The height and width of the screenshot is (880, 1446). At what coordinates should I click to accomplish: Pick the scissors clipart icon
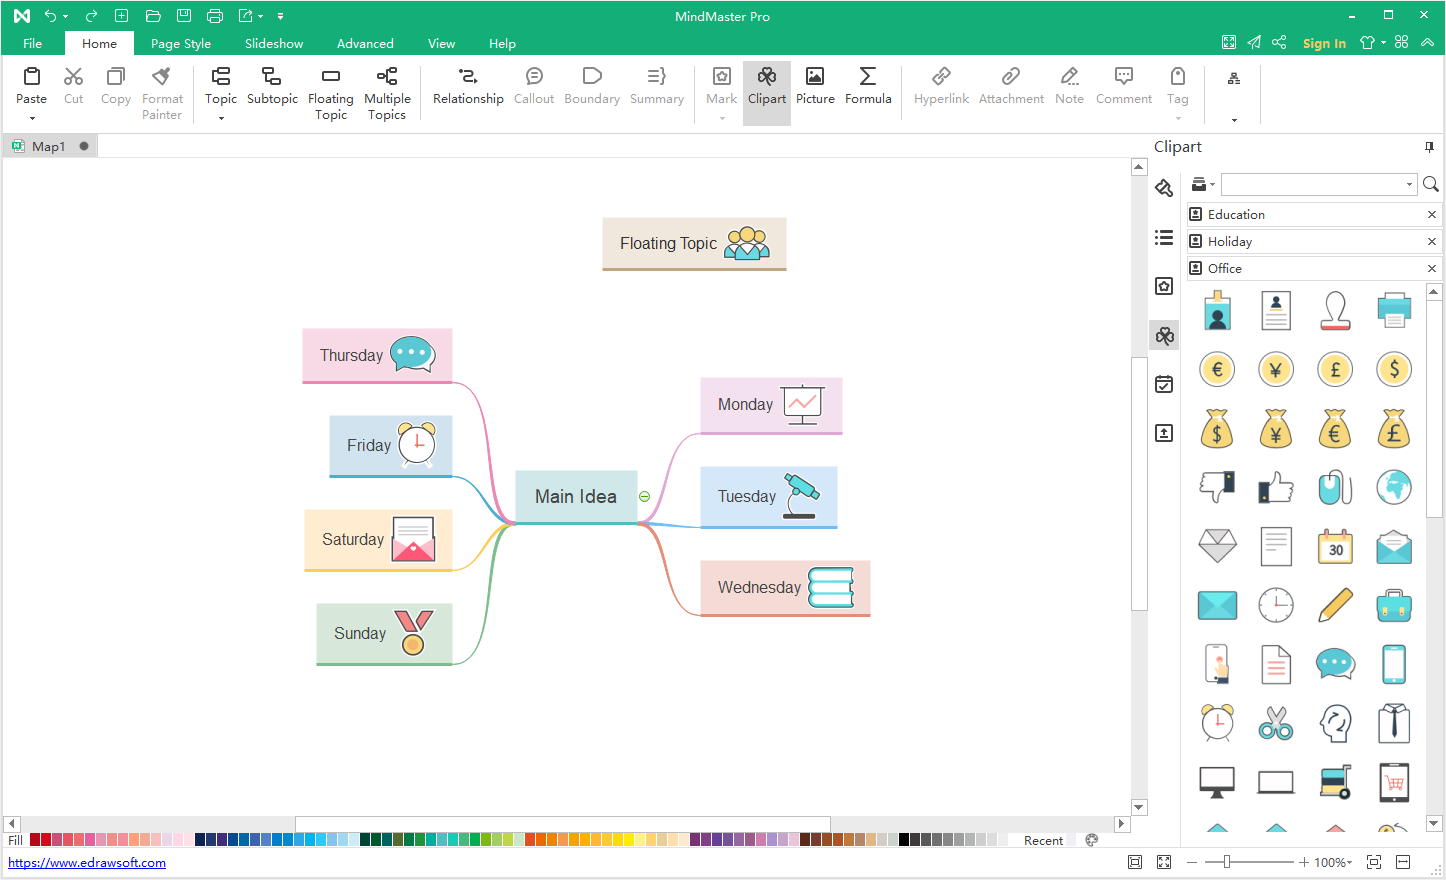coord(1276,723)
